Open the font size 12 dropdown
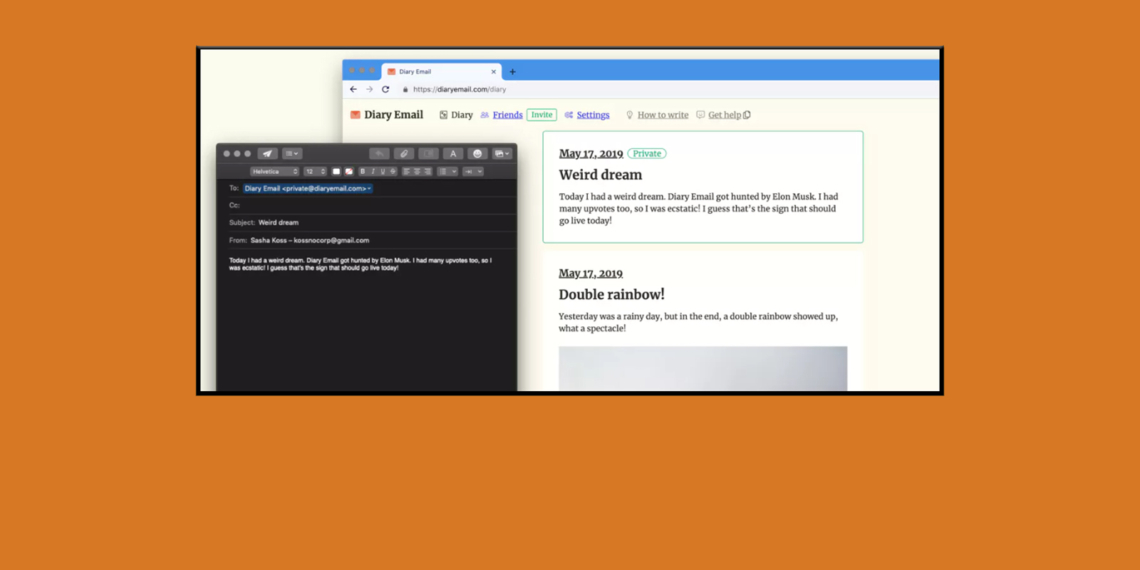The image size is (1140, 570). click(x=315, y=172)
